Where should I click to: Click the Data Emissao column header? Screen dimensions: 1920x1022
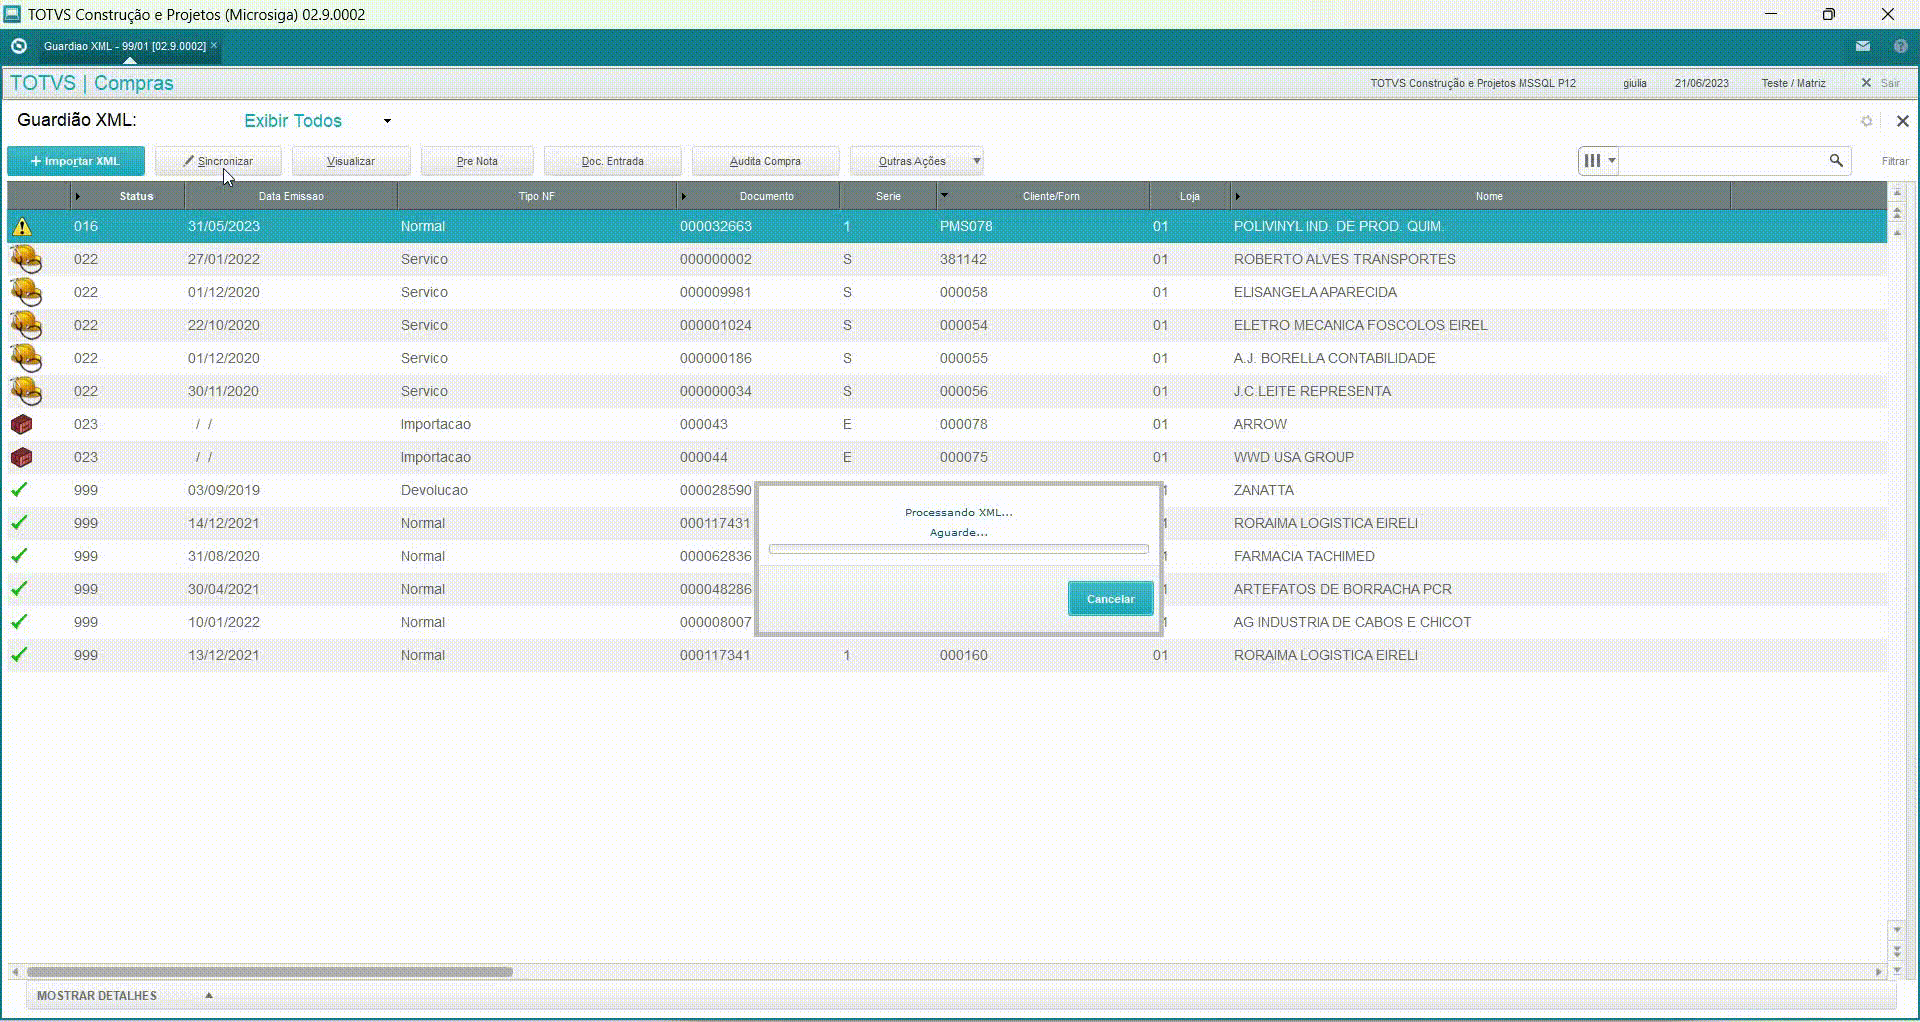(291, 196)
